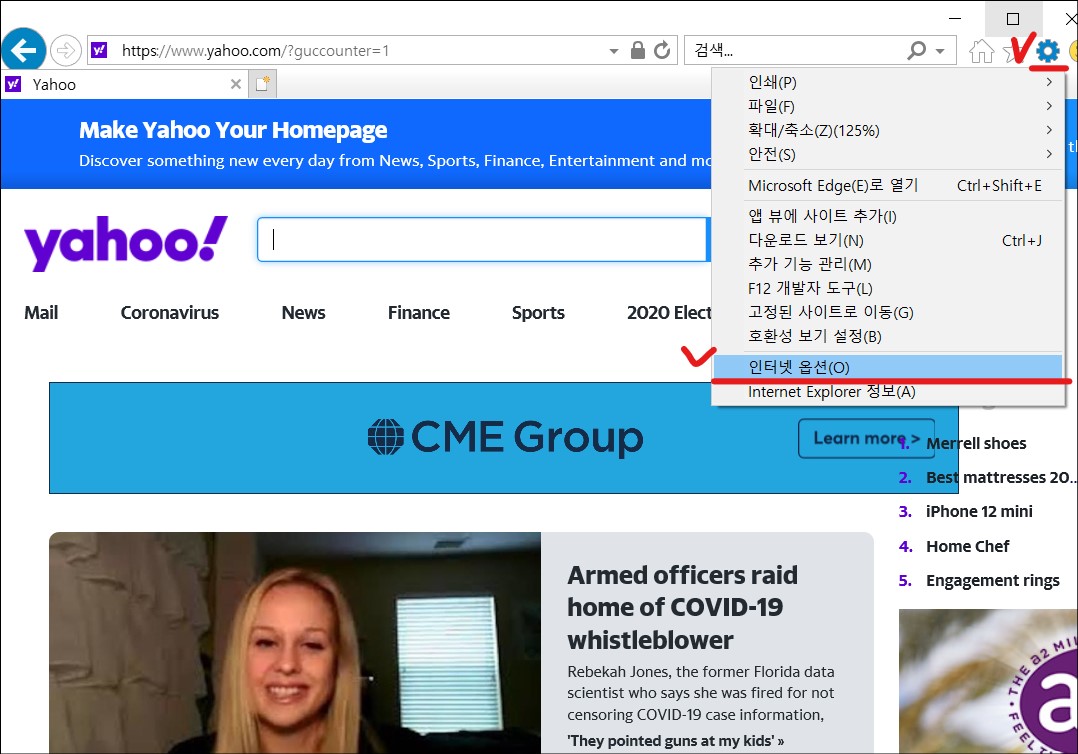The width and height of the screenshot is (1078, 754).
Task: Open the Sports link
Action: [538, 313]
